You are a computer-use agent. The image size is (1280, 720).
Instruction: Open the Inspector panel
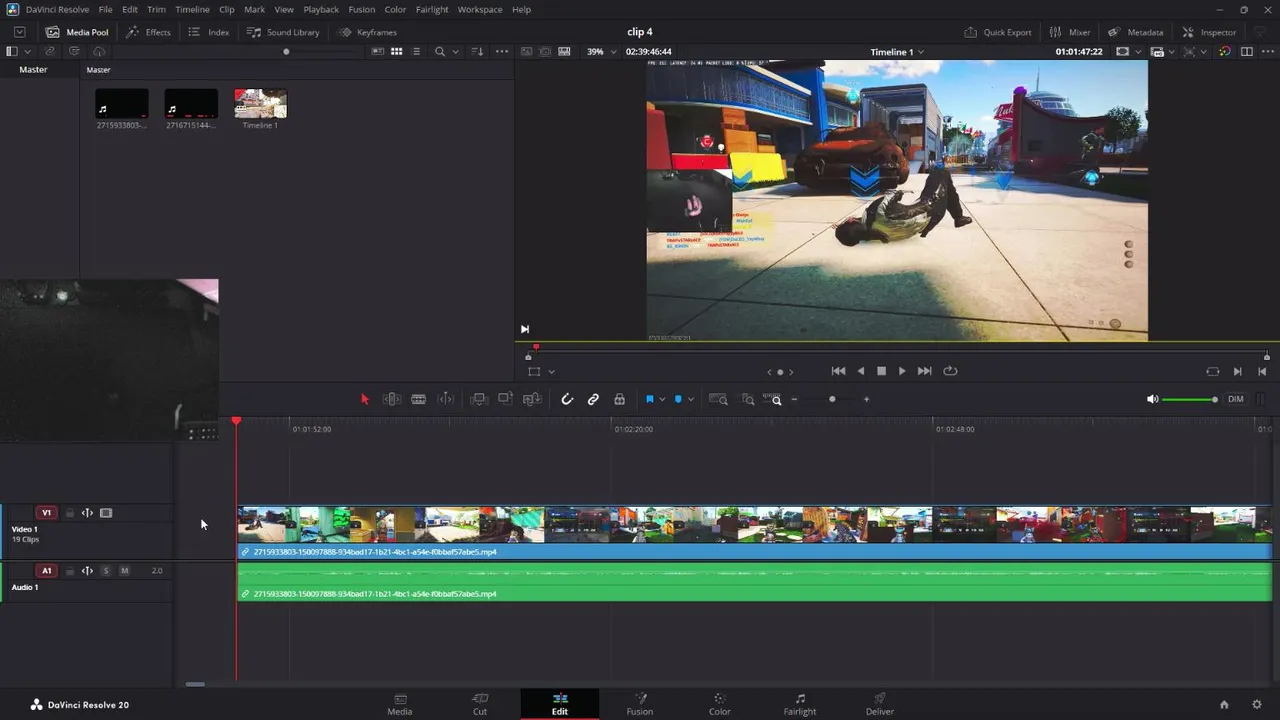[x=1209, y=32]
